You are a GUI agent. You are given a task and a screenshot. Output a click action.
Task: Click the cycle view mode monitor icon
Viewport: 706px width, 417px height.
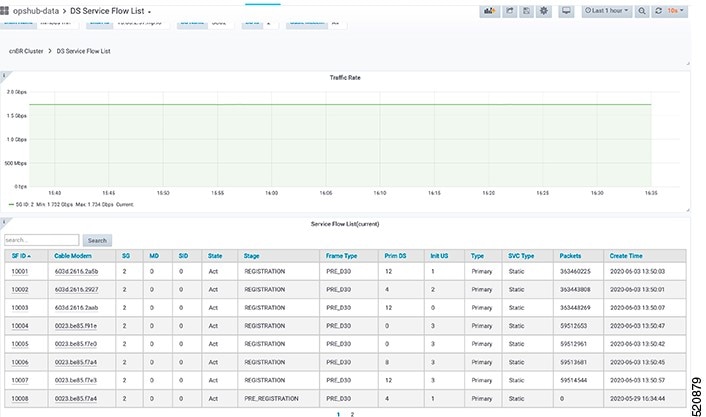coord(566,11)
